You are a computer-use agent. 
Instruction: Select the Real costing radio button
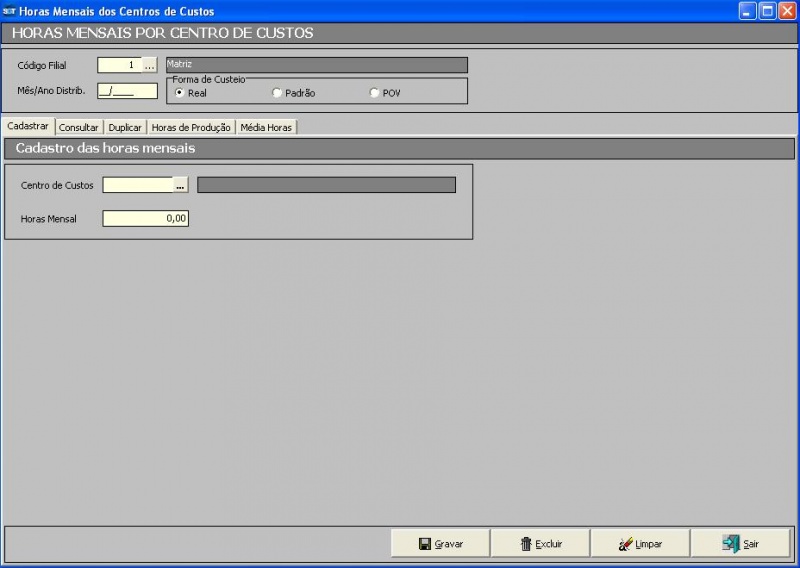click(x=179, y=93)
